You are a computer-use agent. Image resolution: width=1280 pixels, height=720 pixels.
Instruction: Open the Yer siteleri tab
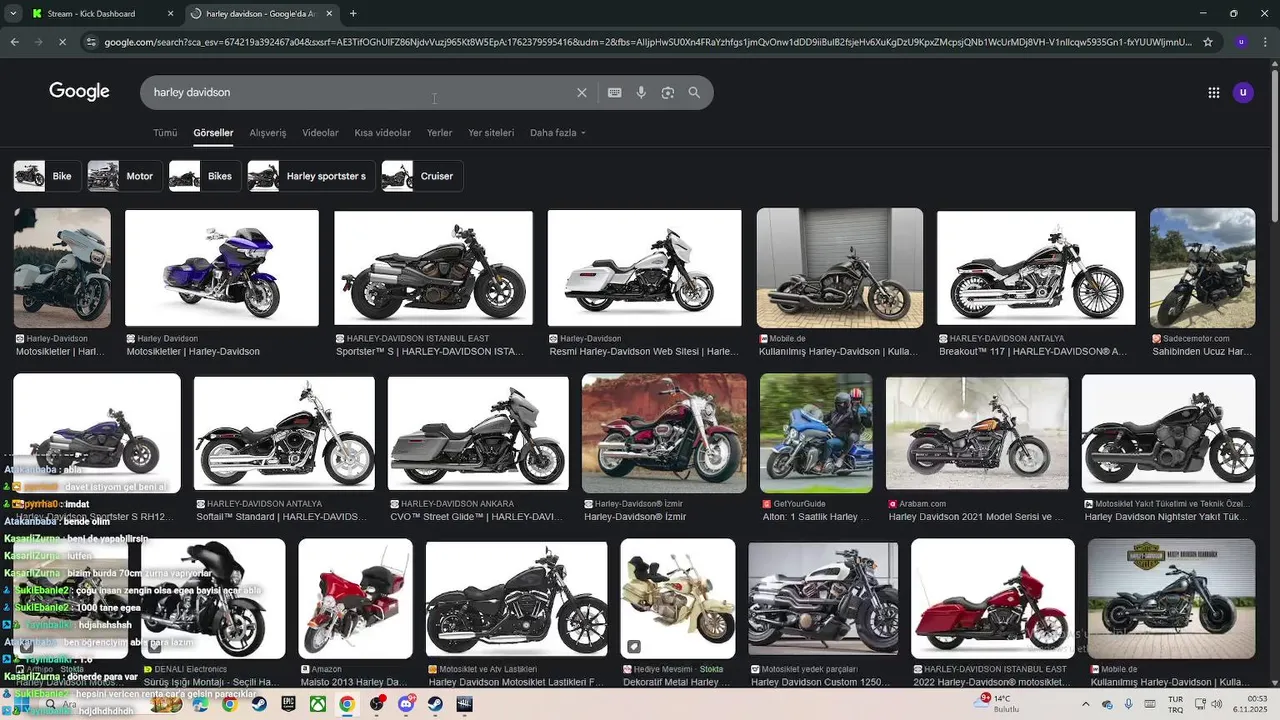click(491, 133)
